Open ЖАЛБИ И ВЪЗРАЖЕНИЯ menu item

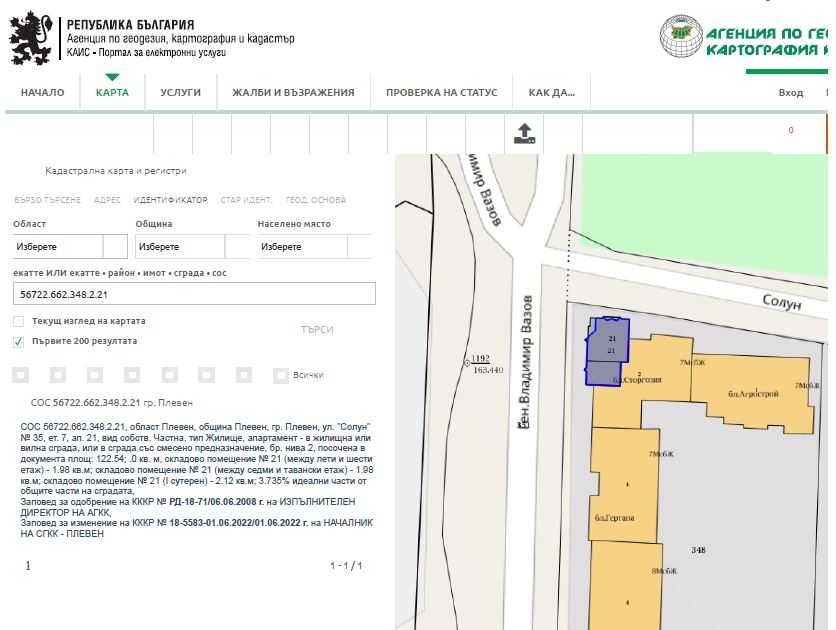tap(293, 93)
